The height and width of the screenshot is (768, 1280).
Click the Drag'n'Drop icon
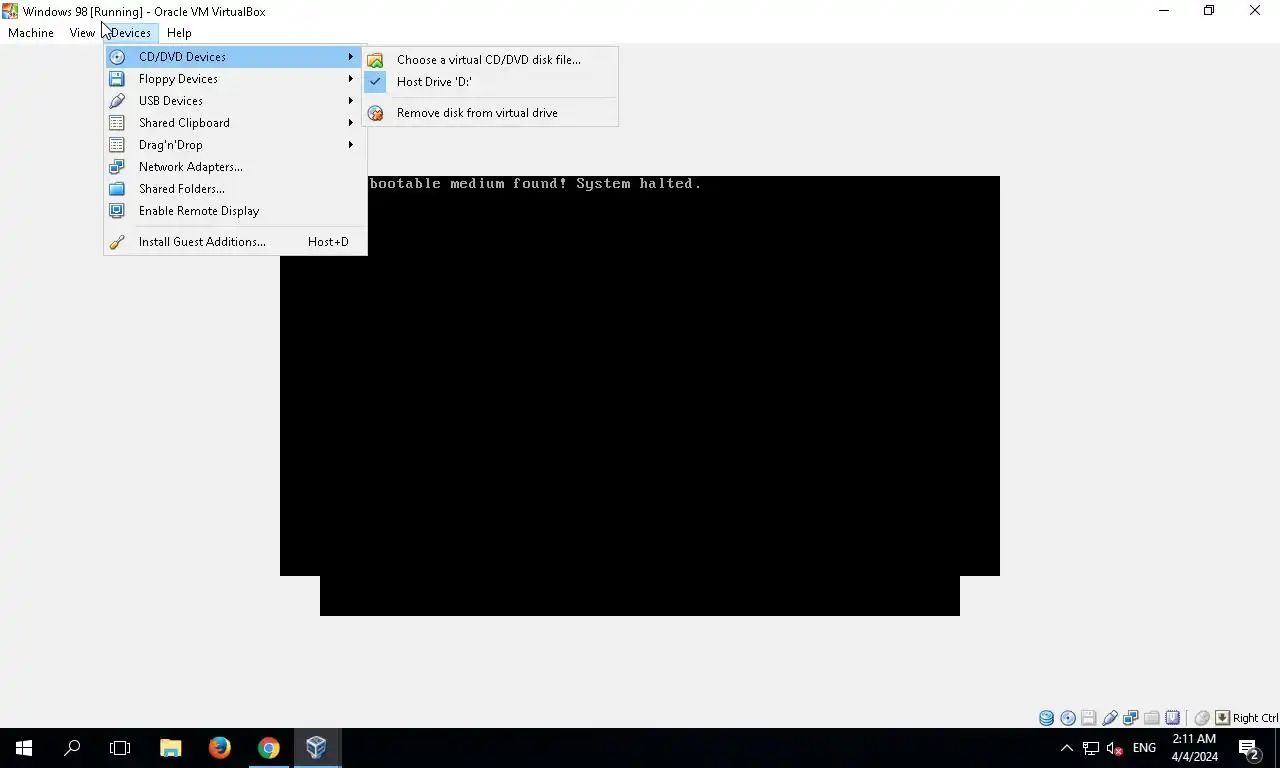pyautogui.click(x=117, y=145)
